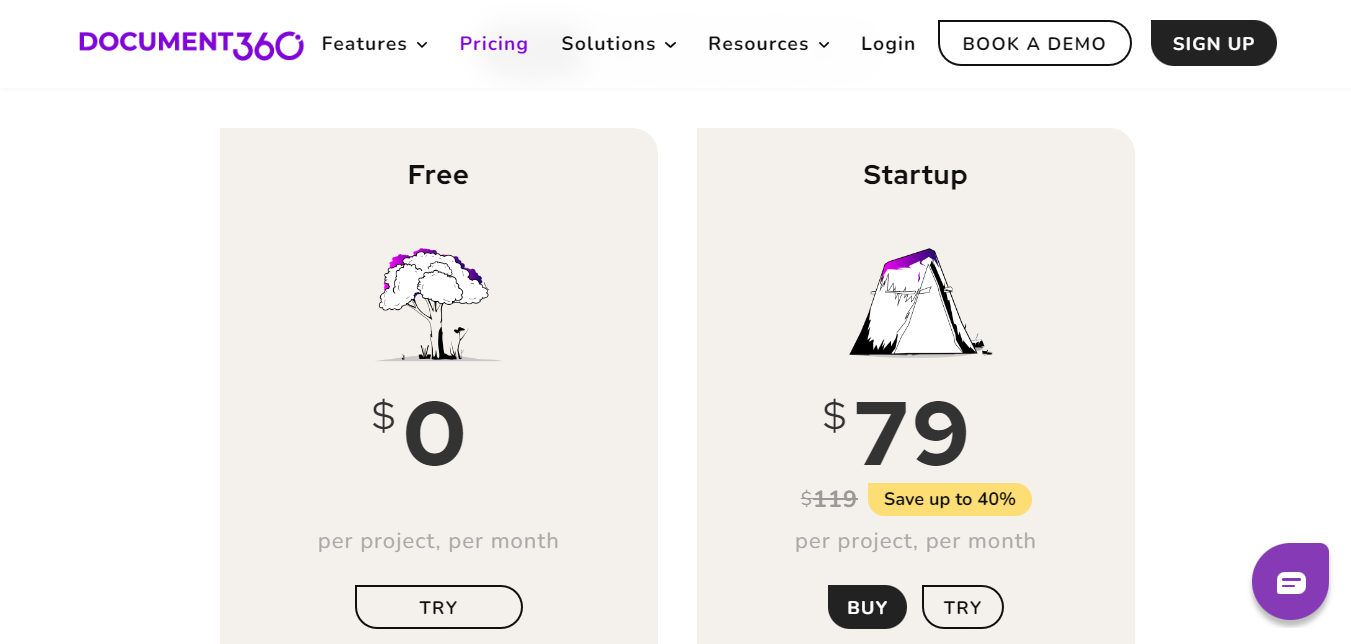
Task: Expand the Resources dropdown menu
Action: click(768, 44)
